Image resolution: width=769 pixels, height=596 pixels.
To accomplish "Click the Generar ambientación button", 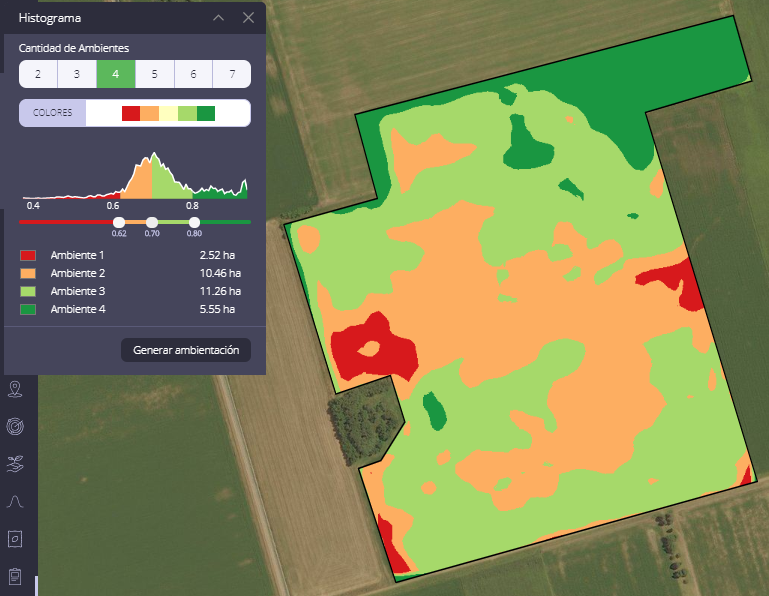I will [x=186, y=350].
